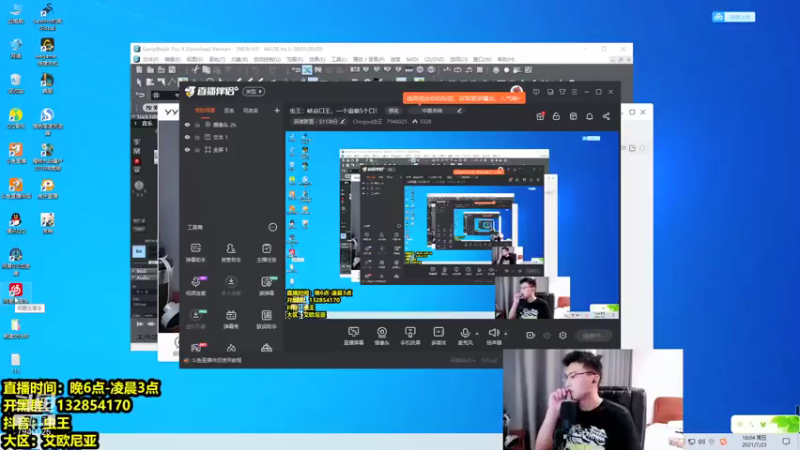Mute the 麦克风 microphone
Viewport: 800px width, 450px height.
465,336
